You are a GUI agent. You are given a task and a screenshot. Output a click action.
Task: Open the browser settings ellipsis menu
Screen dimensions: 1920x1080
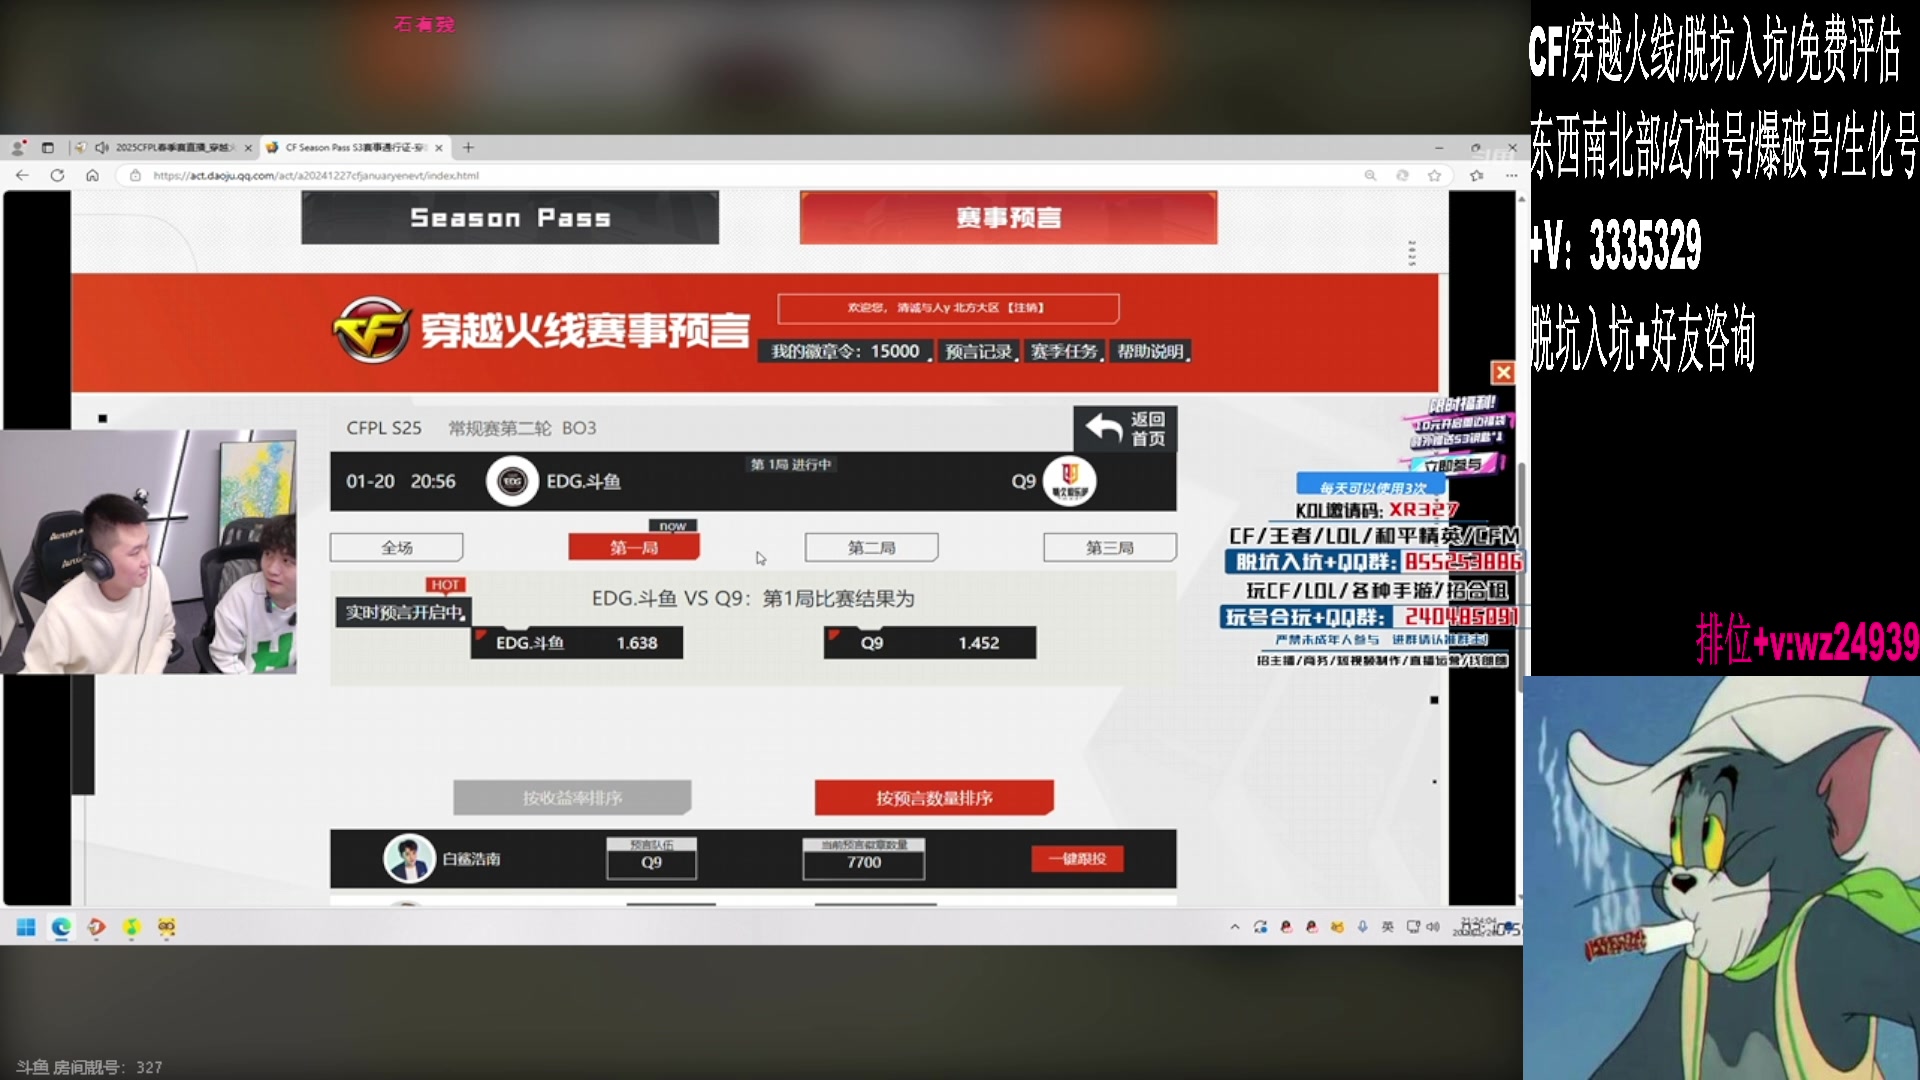pyautogui.click(x=1511, y=175)
